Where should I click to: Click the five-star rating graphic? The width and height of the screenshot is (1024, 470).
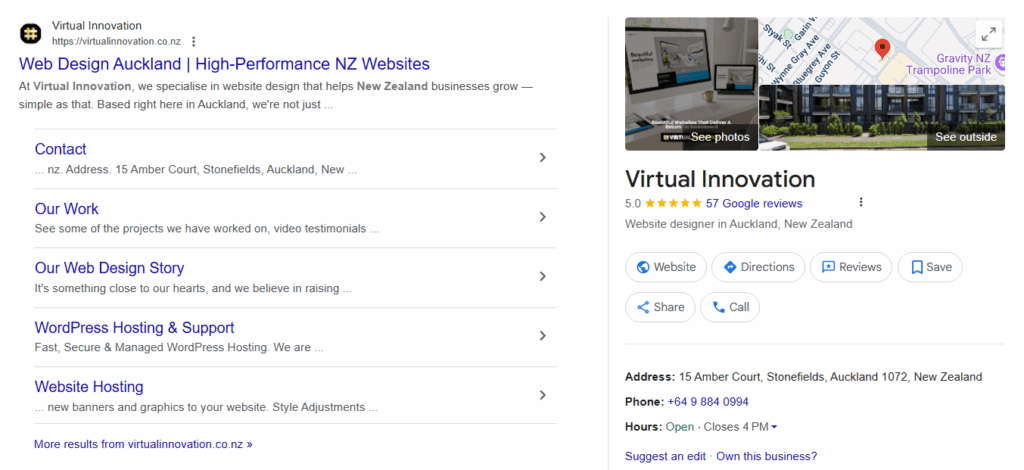[673, 203]
